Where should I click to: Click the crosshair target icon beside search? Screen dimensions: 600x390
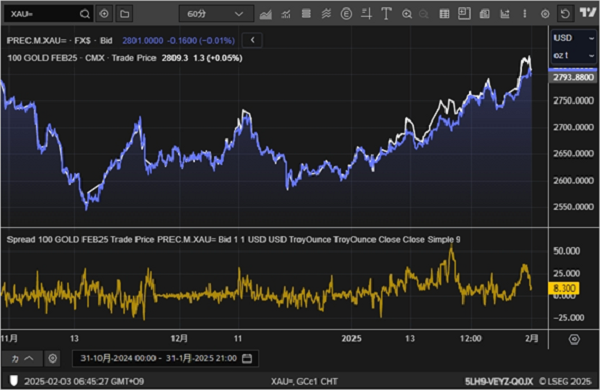[x=104, y=14]
